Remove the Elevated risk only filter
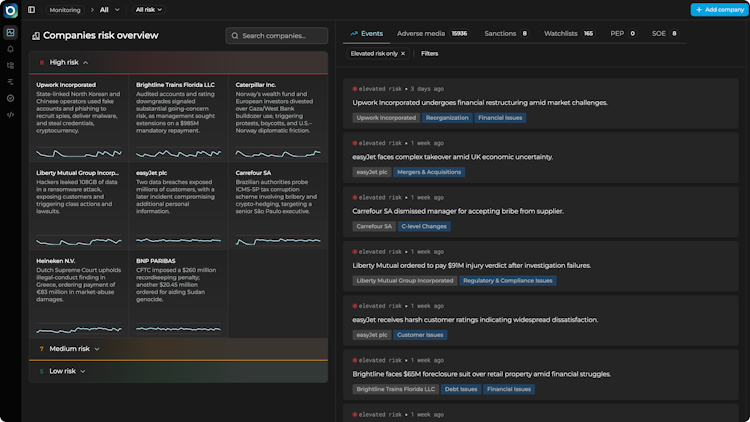This screenshot has height=422, width=750. 403,54
